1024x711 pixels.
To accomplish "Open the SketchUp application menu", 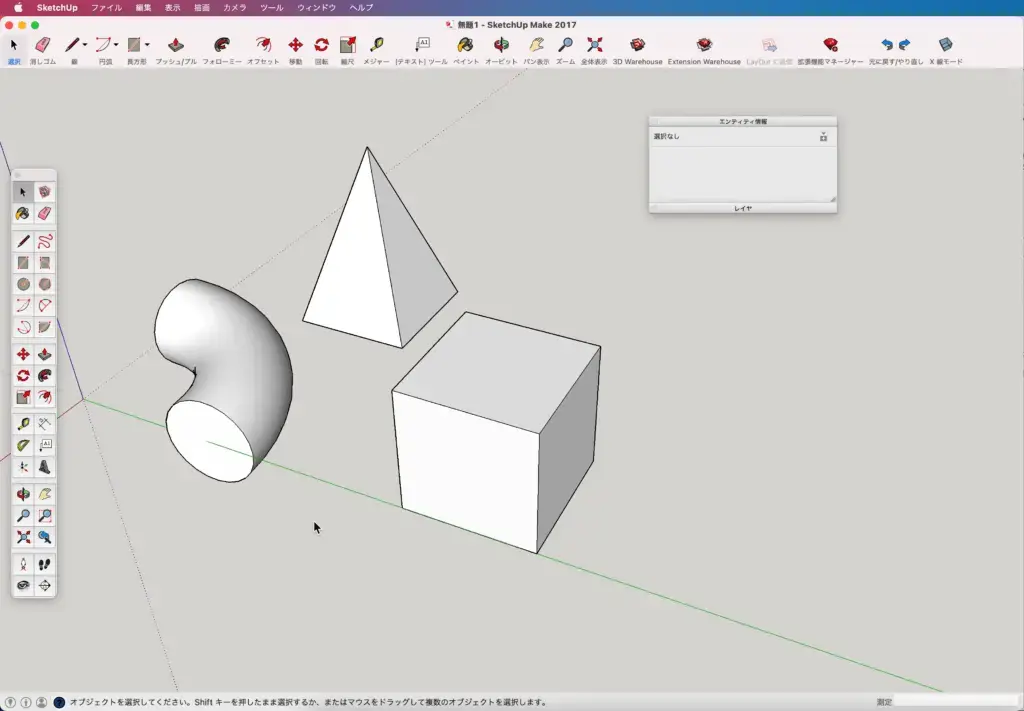I will (57, 8).
